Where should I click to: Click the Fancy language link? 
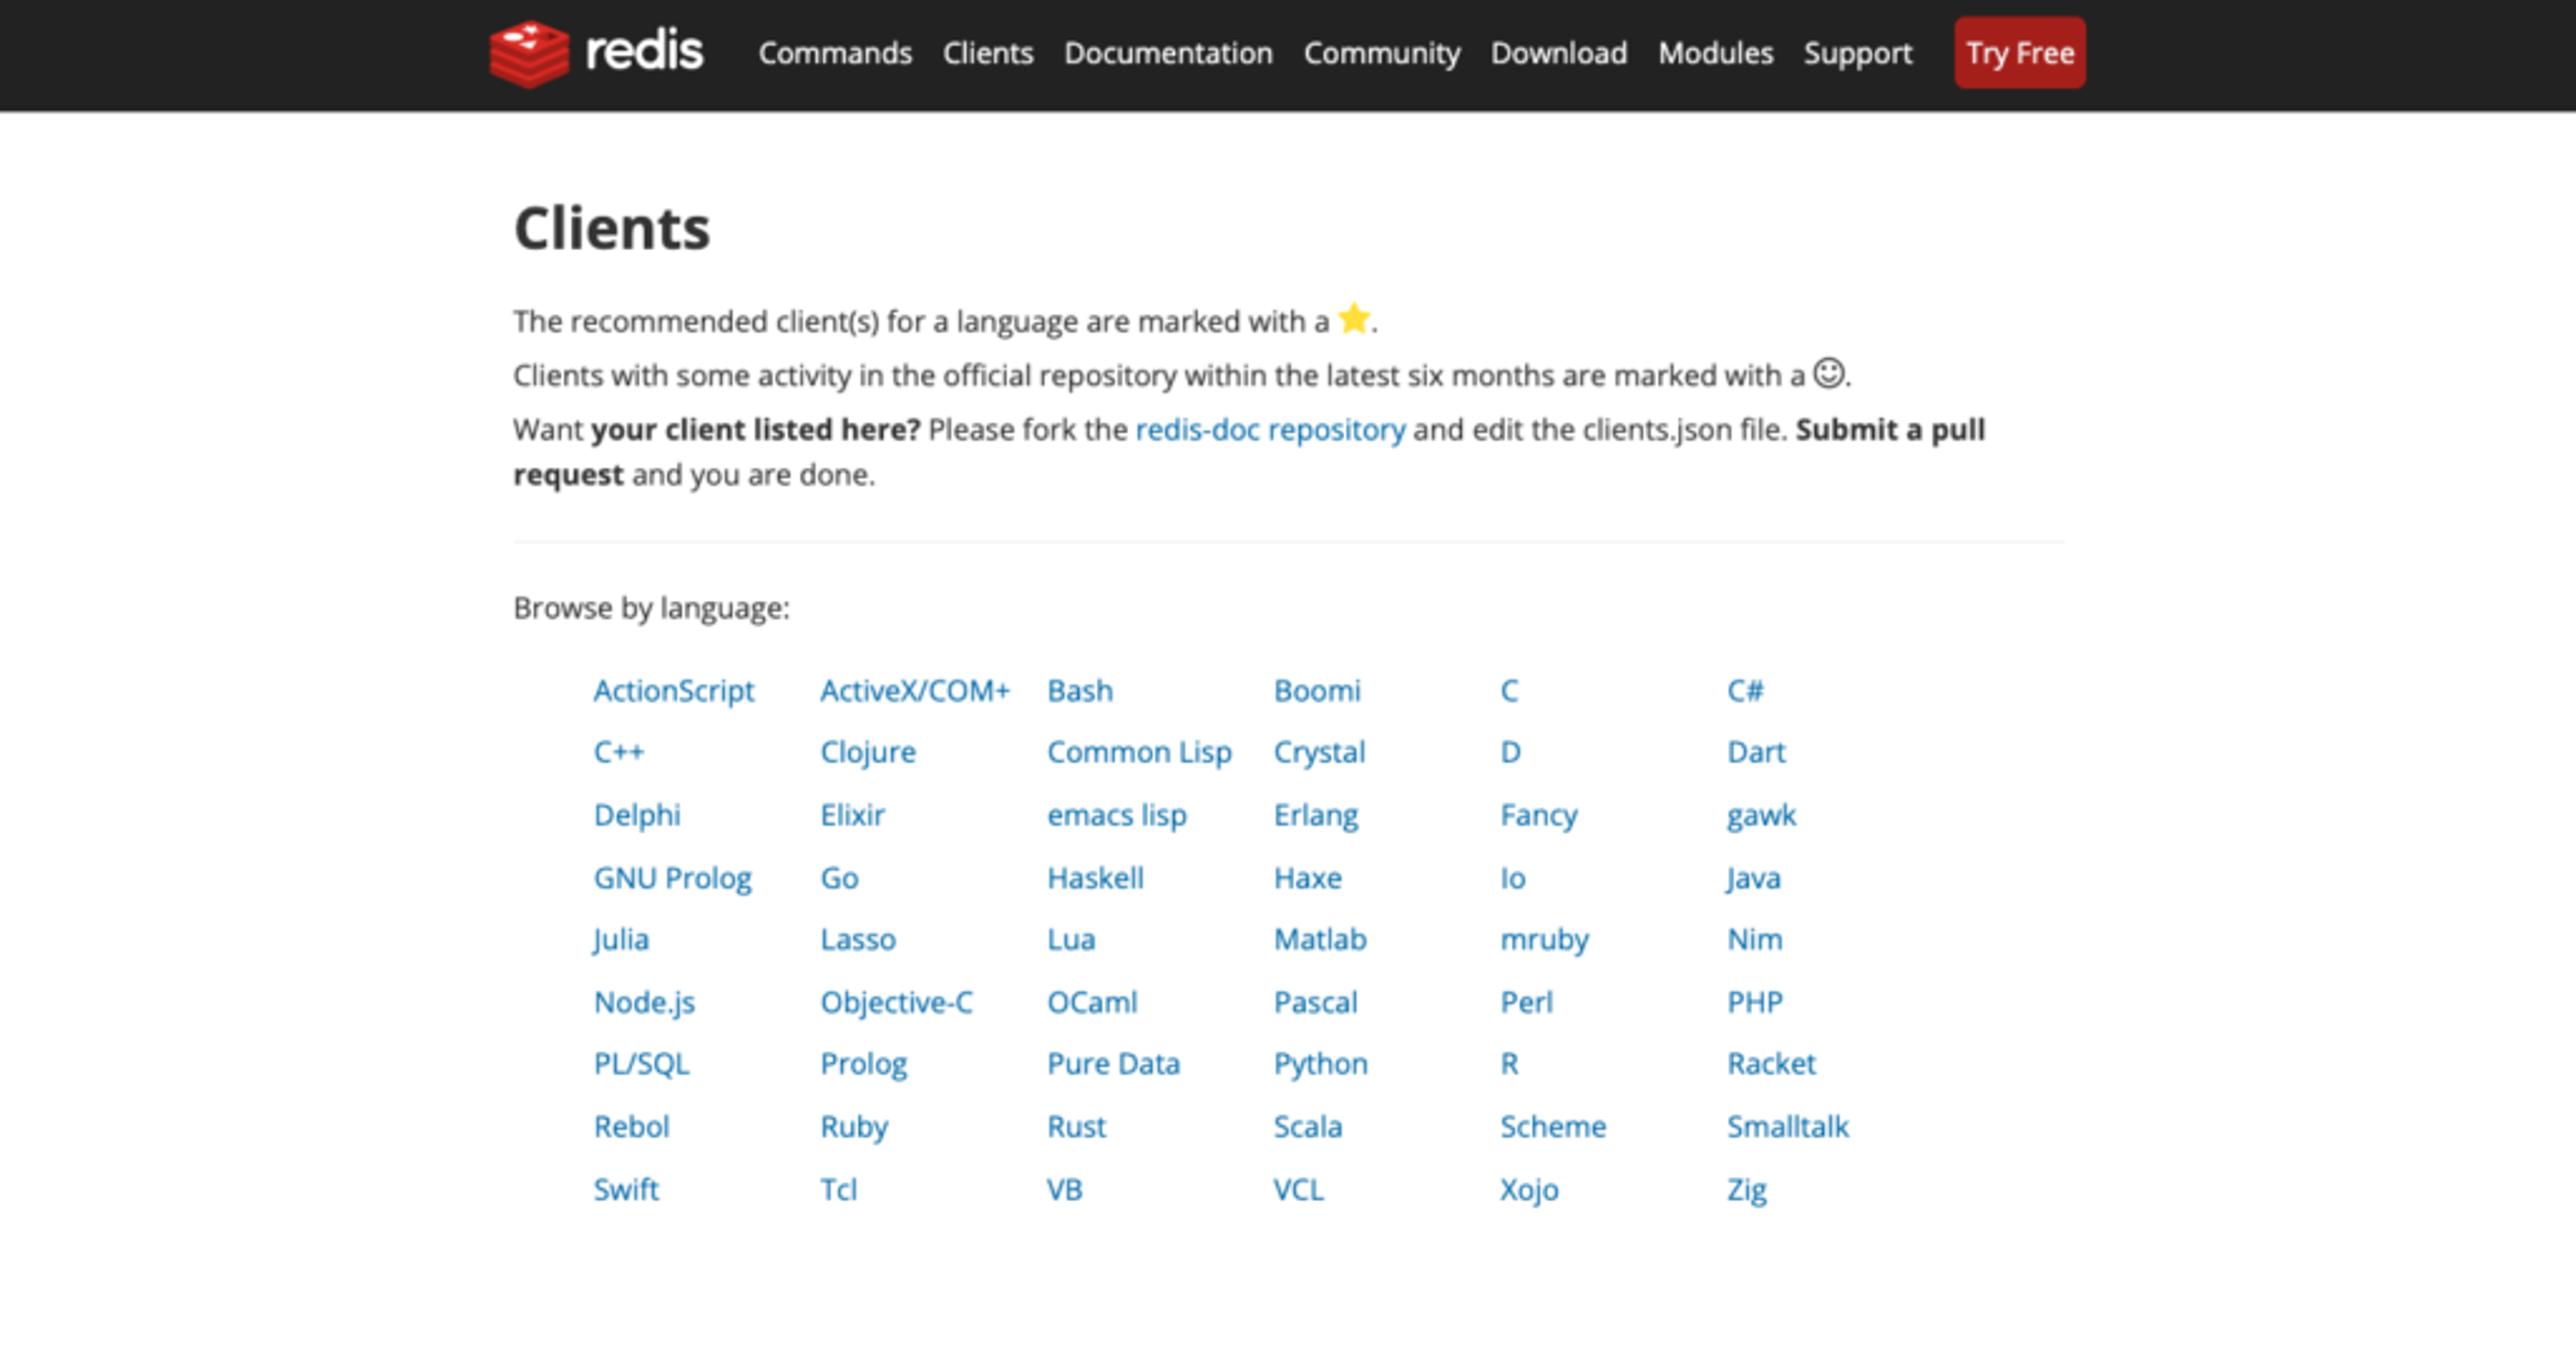pos(1539,815)
